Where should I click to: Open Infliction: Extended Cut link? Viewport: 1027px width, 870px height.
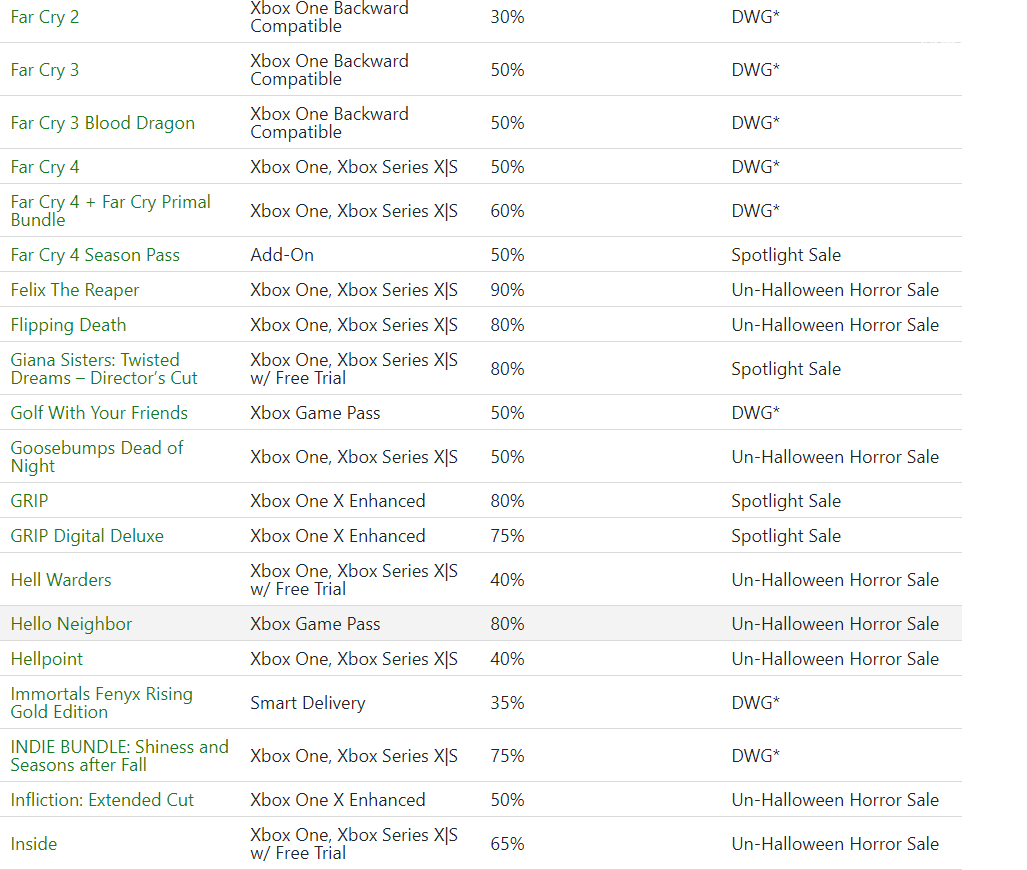pos(102,800)
